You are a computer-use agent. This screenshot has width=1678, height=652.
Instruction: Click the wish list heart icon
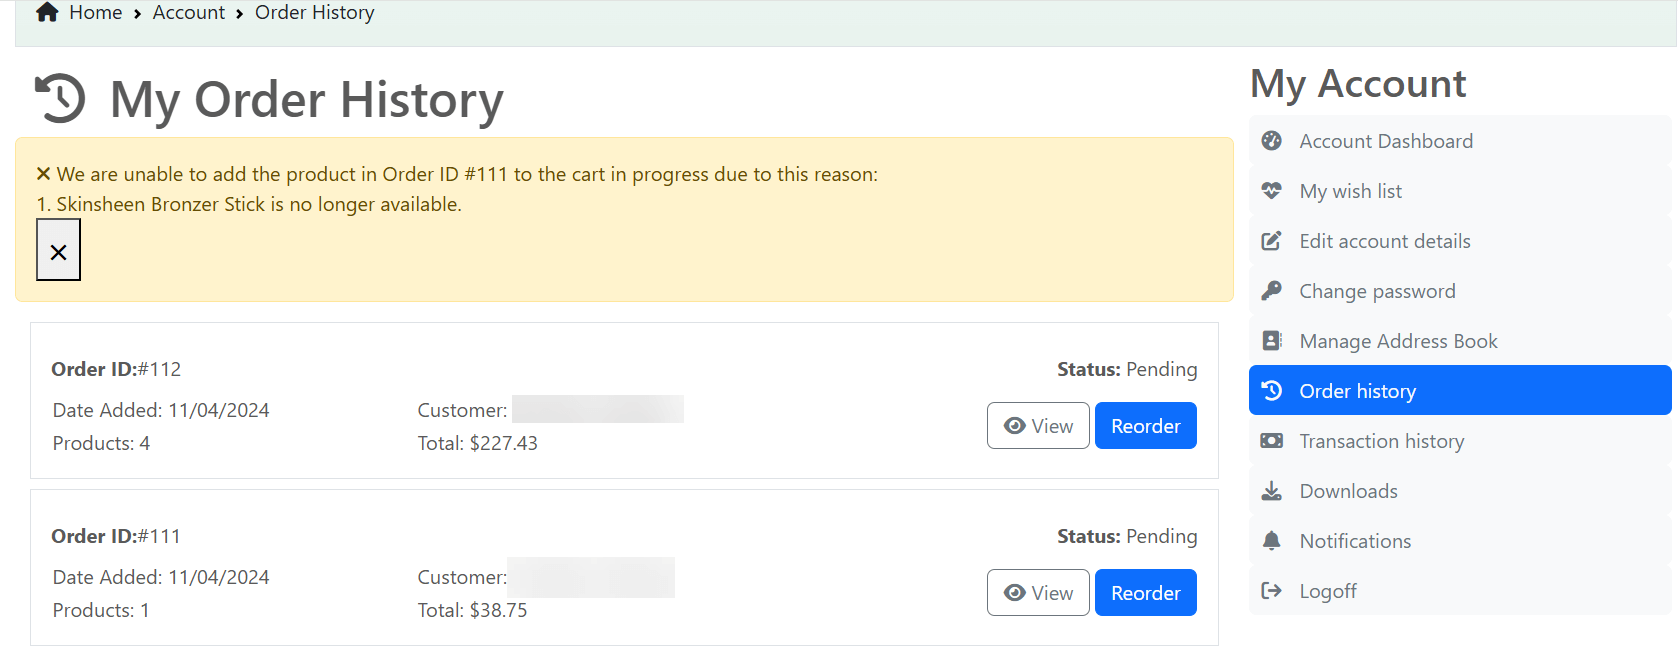pyautogui.click(x=1271, y=191)
